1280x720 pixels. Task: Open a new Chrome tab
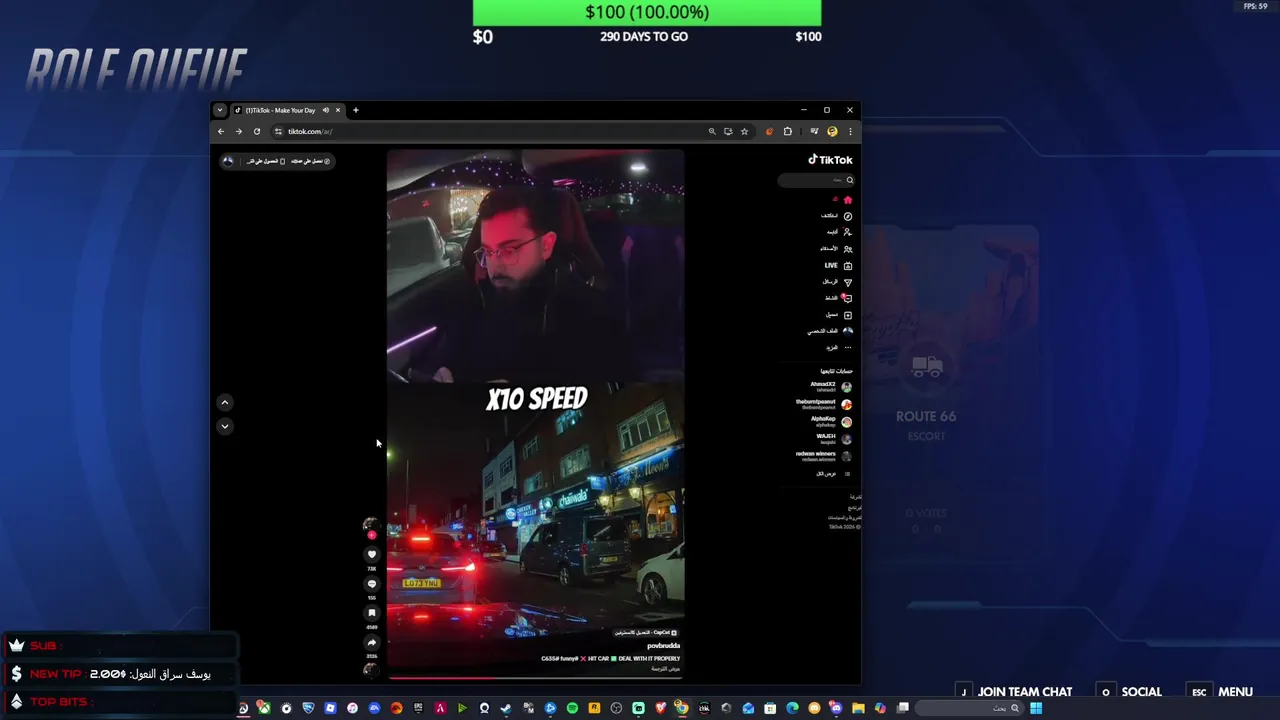[356, 110]
